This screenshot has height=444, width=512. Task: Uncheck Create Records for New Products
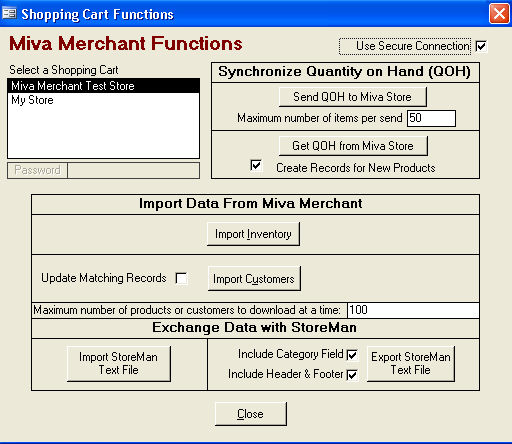point(256,166)
